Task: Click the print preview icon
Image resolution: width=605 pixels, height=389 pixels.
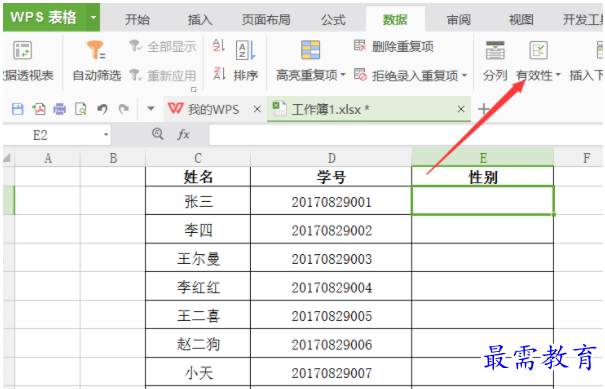Action: [x=81, y=109]
